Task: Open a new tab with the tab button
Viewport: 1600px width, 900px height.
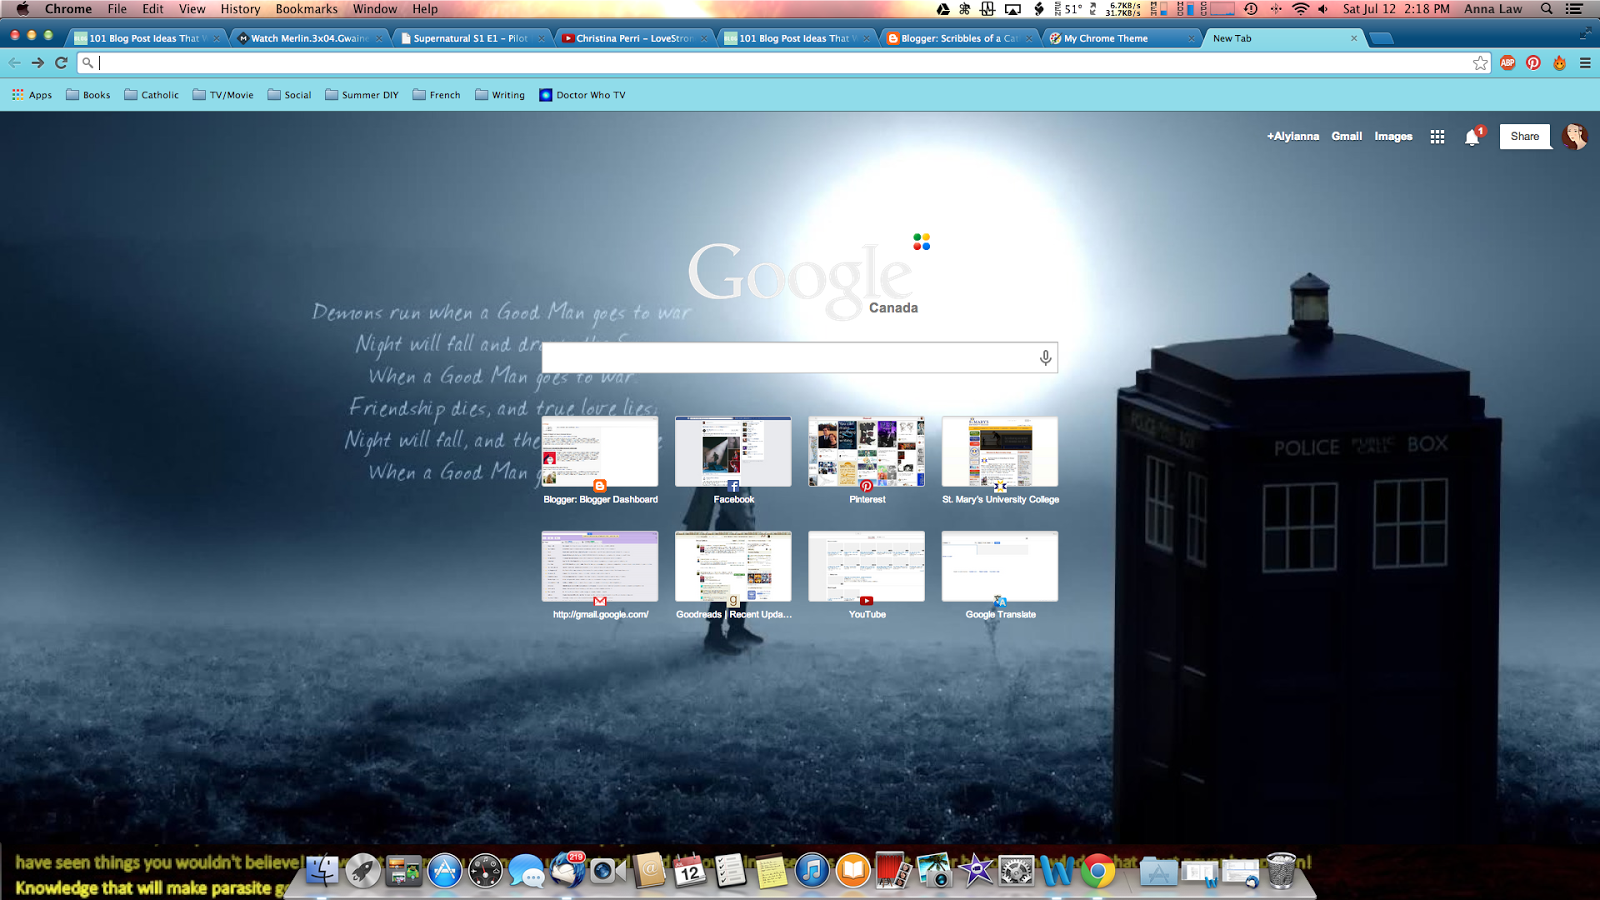Action: pyautogui.click(x=1381, y=38)
